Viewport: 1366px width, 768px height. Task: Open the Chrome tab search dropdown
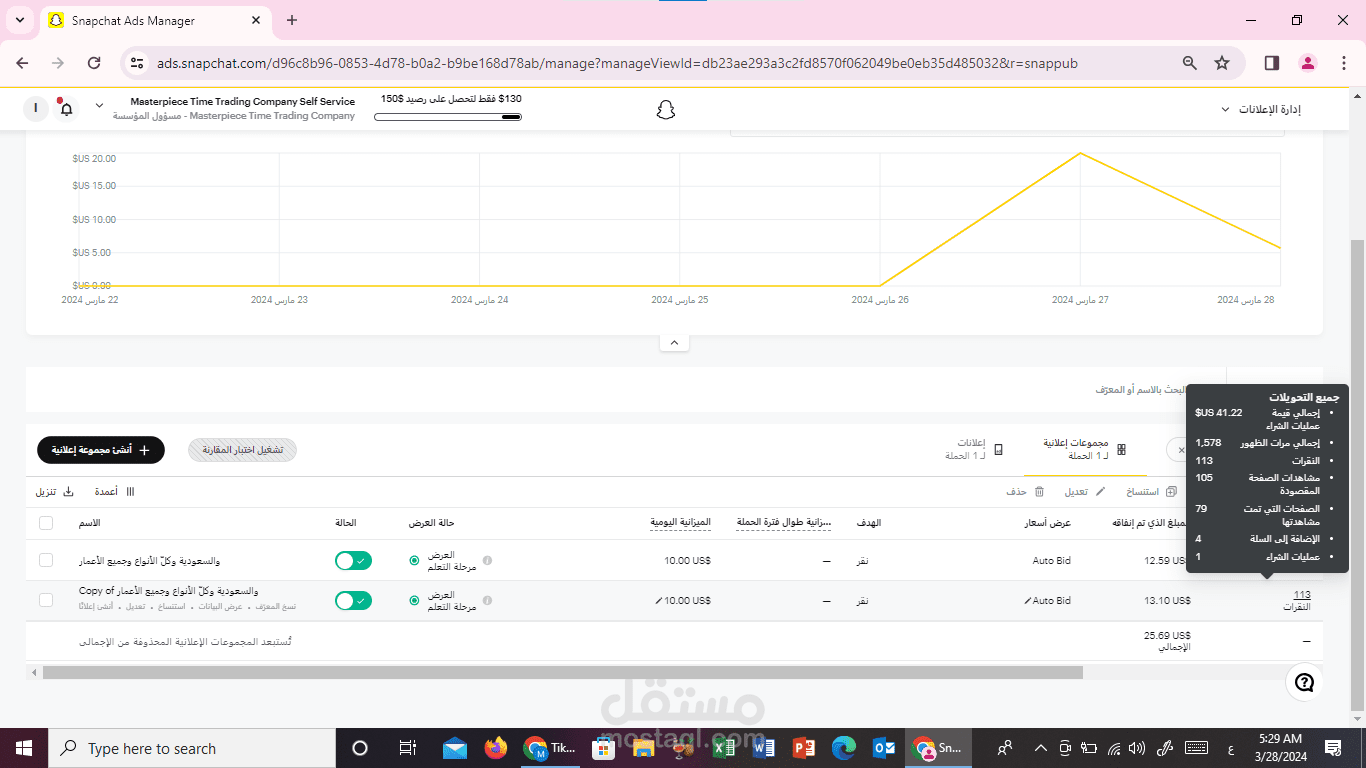pyautogui.click(x=20, y=20)
